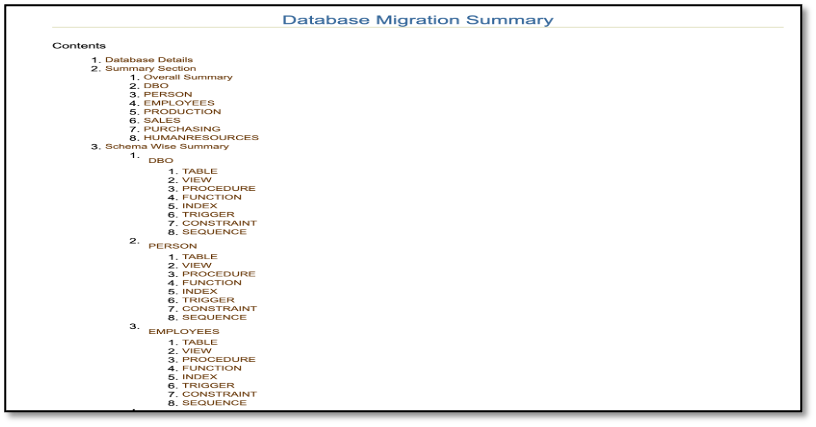
Task: Open PERSON schema heading under Schema Wise Summary
Action: [172, 246]
